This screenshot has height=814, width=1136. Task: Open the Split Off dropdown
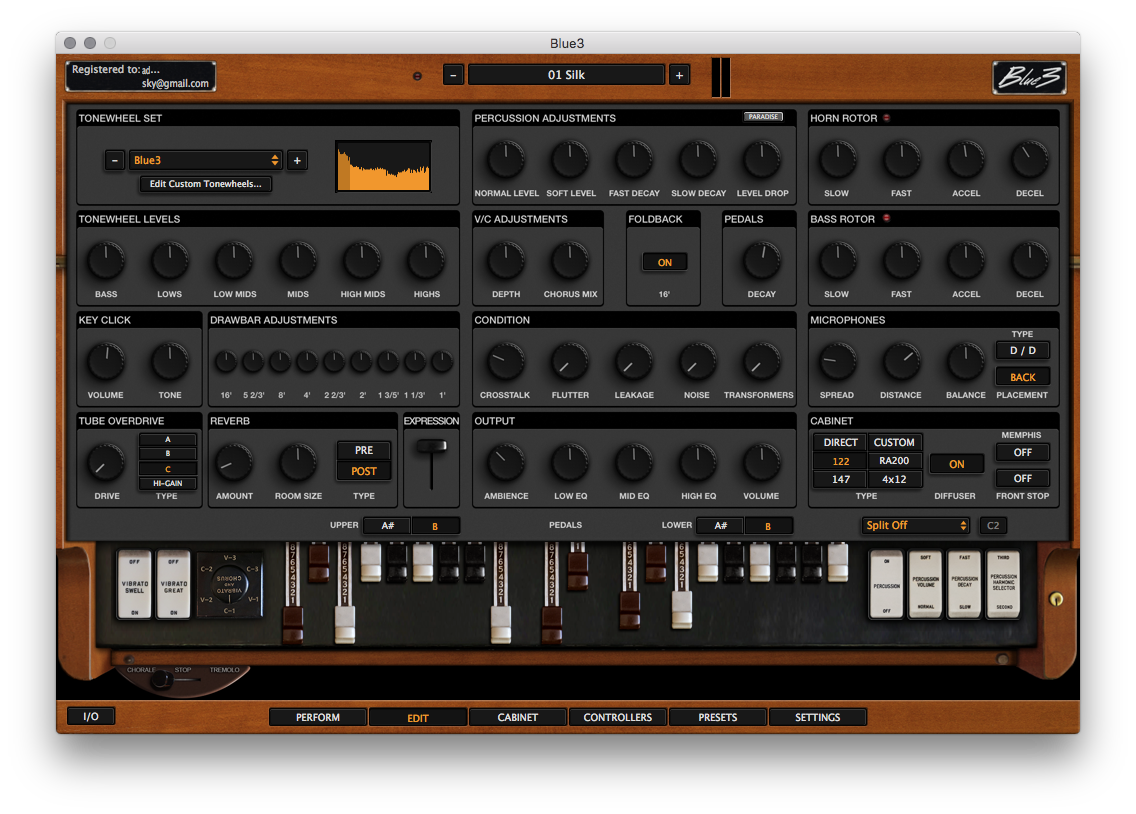tap(915, 525)
